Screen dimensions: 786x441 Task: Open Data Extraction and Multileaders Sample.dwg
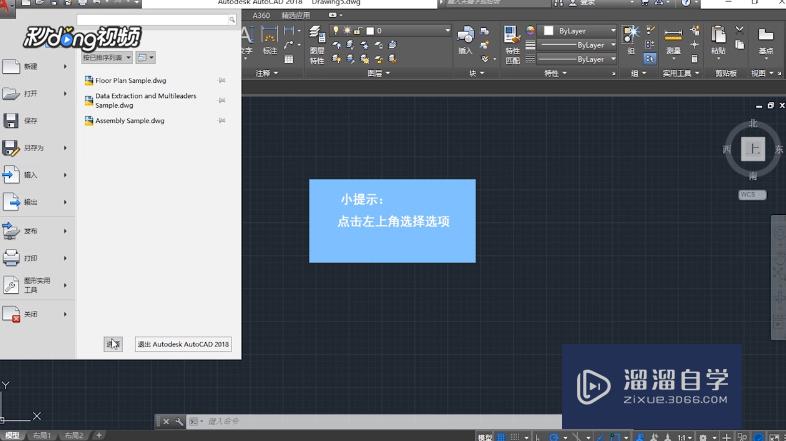point(140,100)
